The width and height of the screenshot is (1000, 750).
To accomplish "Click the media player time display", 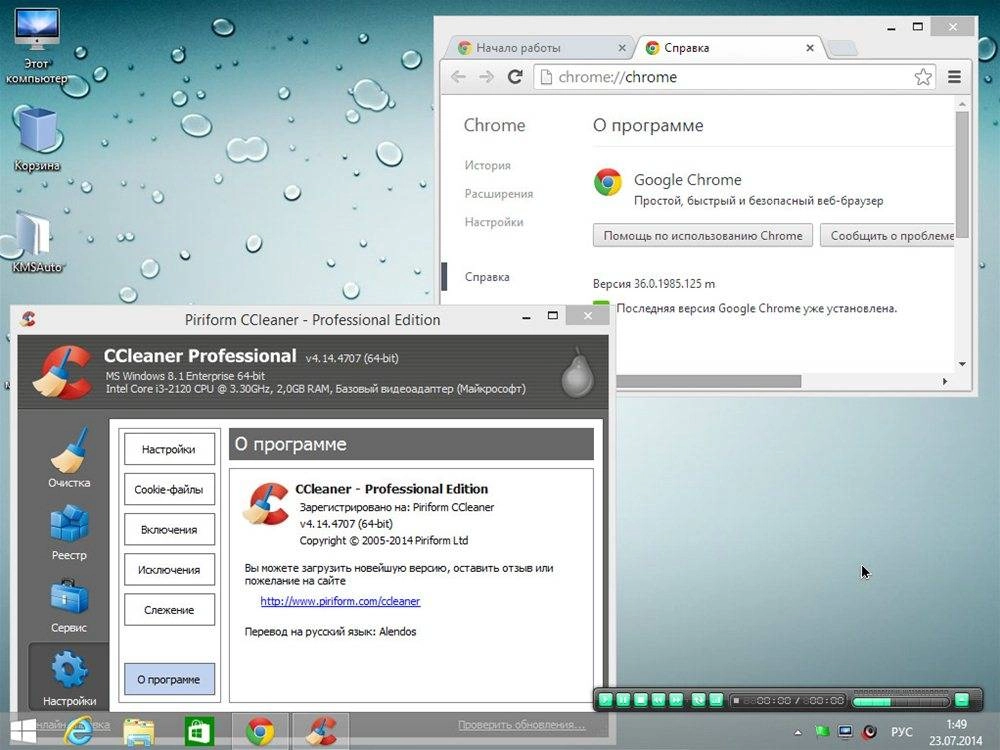I will coord(788,700).
